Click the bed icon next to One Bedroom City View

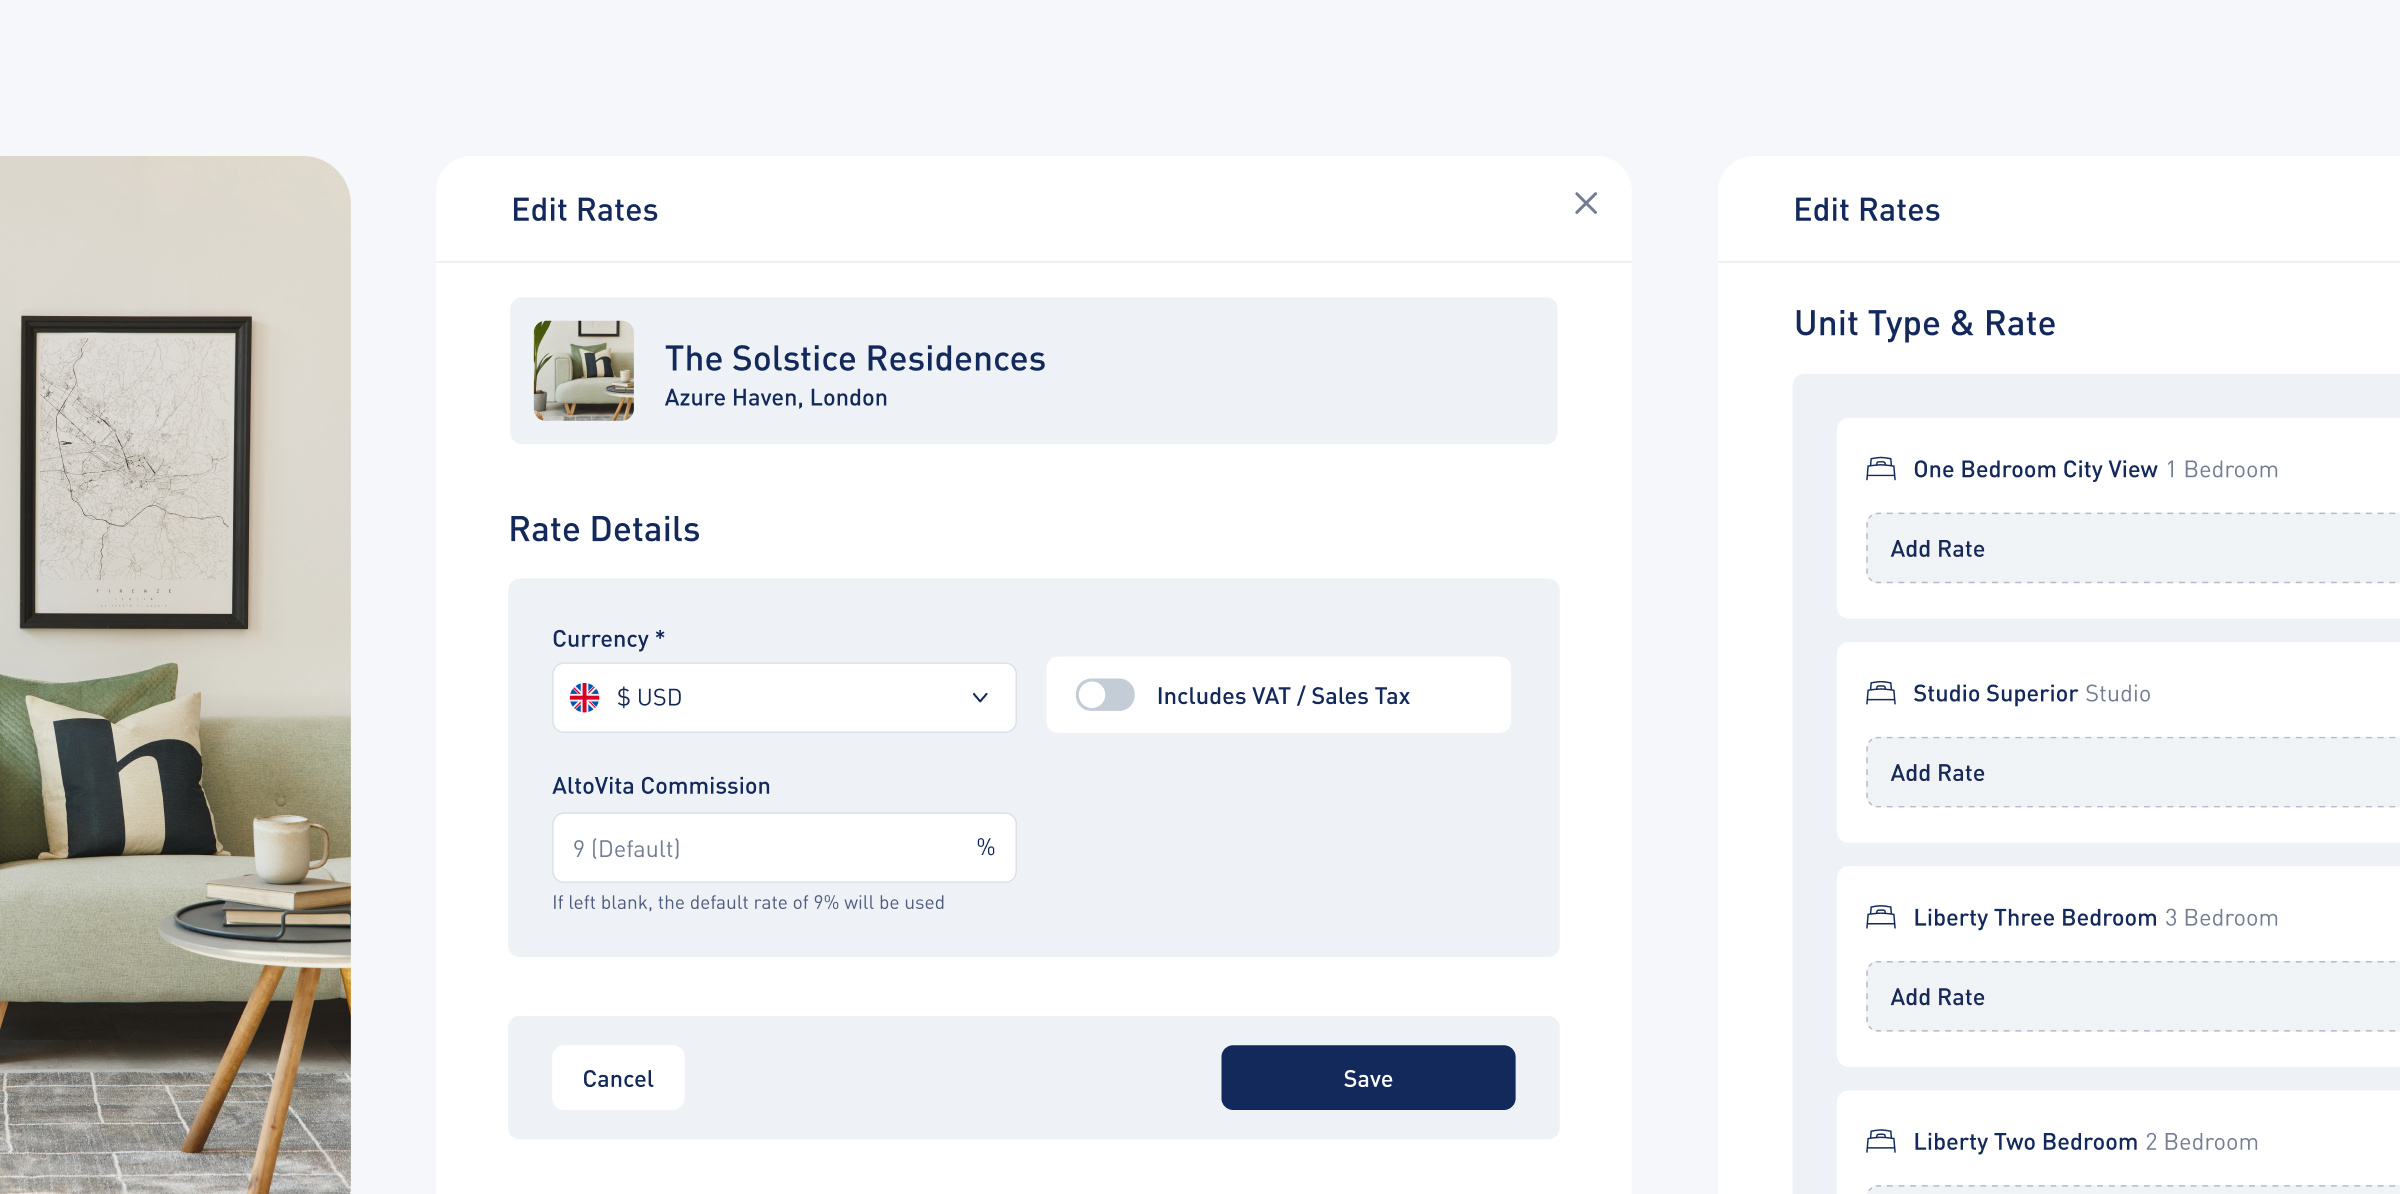click(1882, 468)
